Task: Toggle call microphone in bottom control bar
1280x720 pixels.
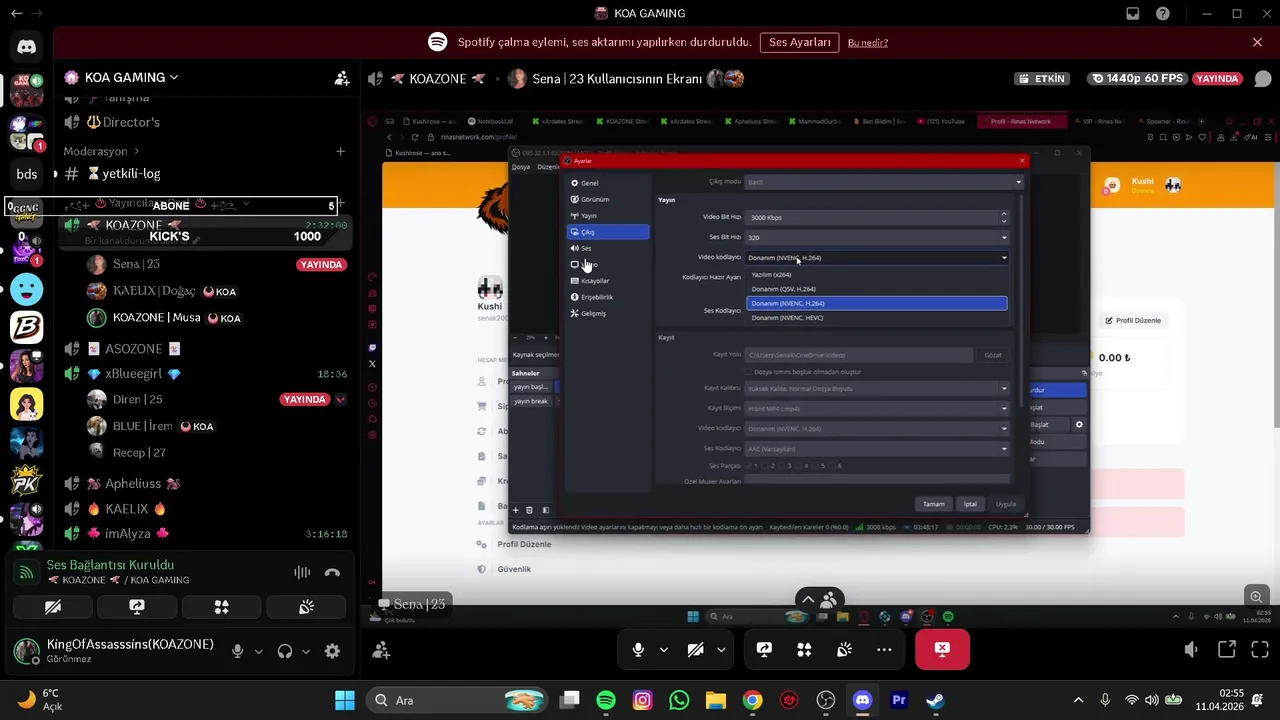Action: [638, 650]
